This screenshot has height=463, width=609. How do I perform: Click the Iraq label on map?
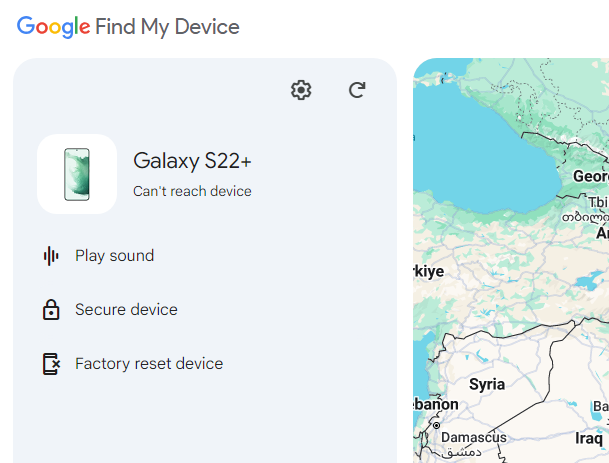coord(589,439)
